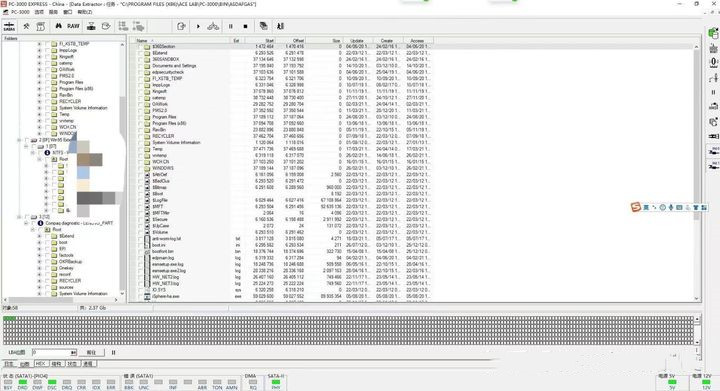The width and height of the screenshot is (720, 391).
Task: Check the RECYCLER folder box in the file list
Action: click(141, 136)
